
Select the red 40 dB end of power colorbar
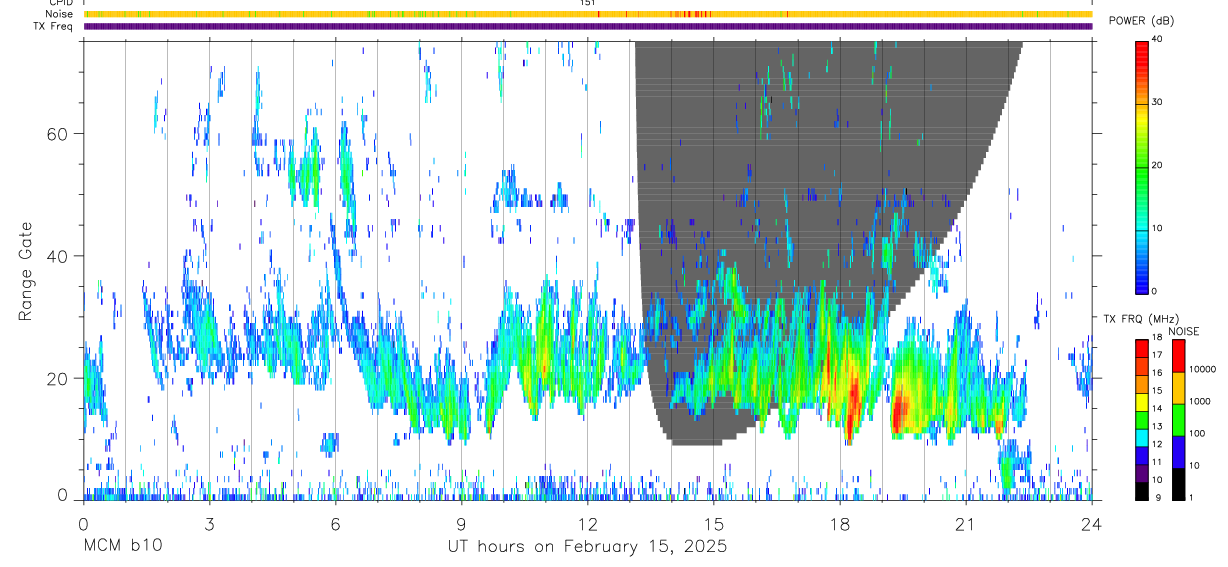click(1142, 45)
